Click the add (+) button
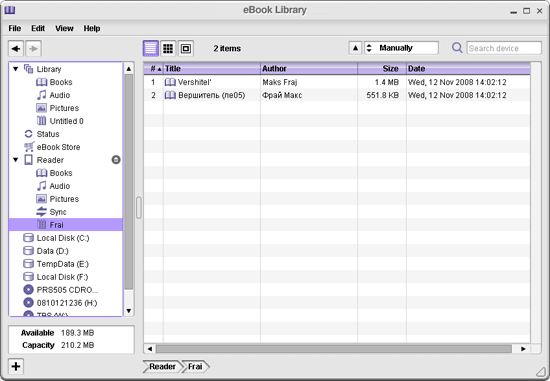This screenshot has width=550, height=381. point(16,366)
